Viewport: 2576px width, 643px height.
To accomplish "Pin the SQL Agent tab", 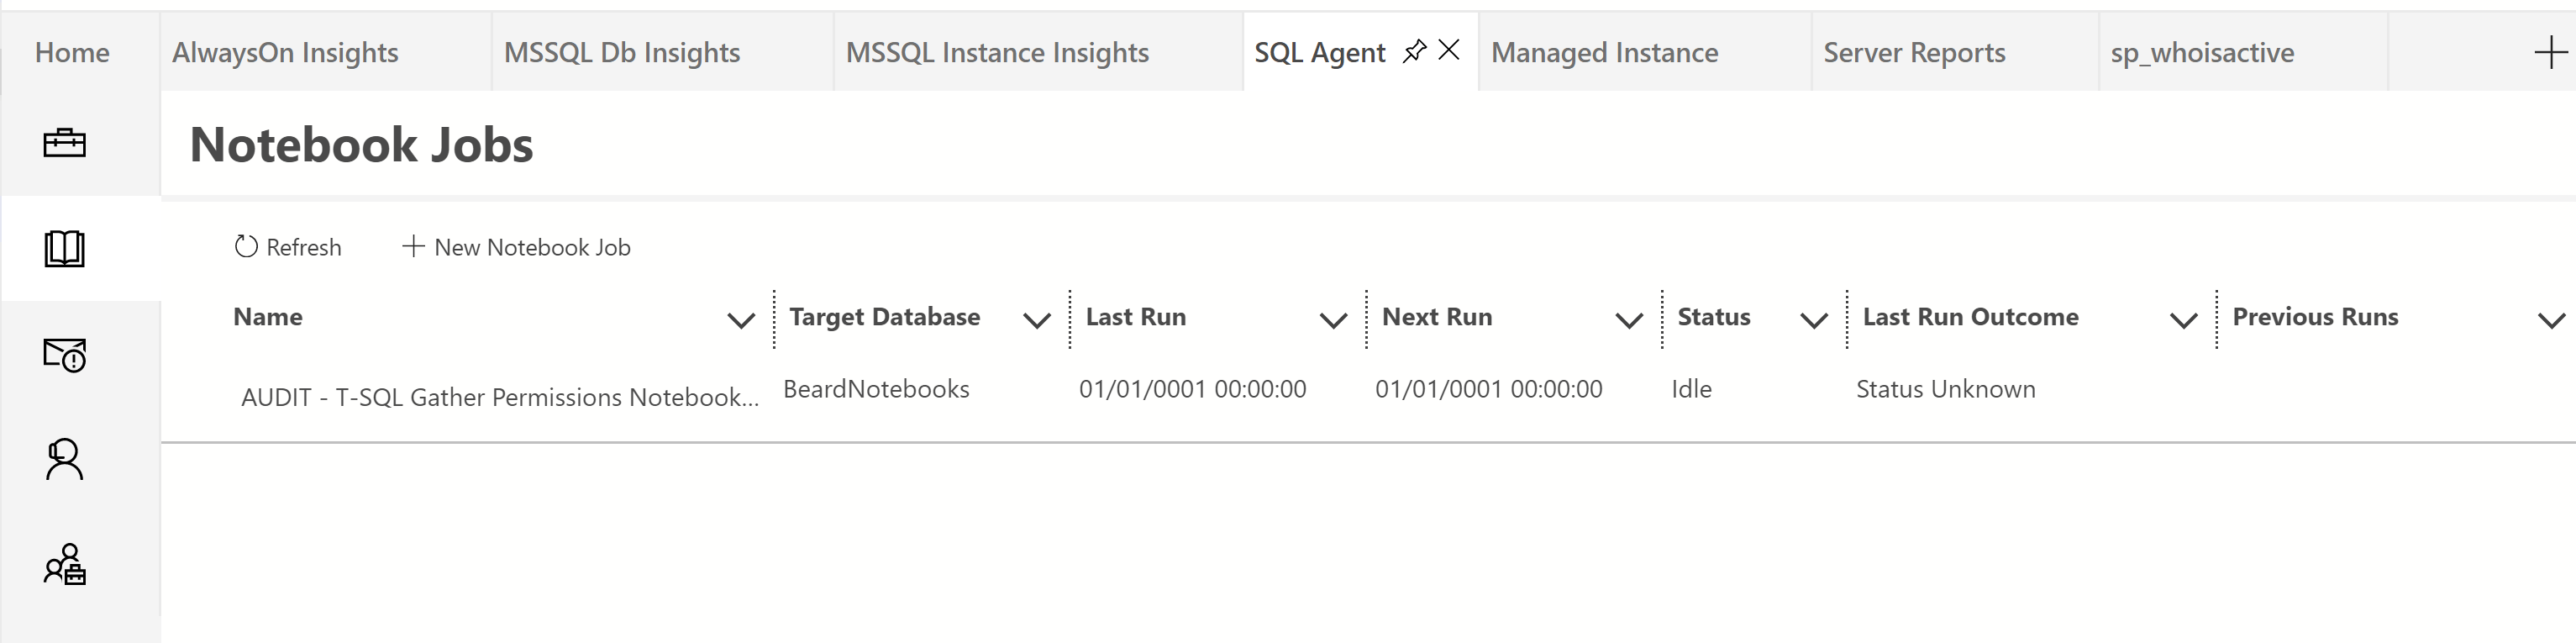I will click(1414, 51).
